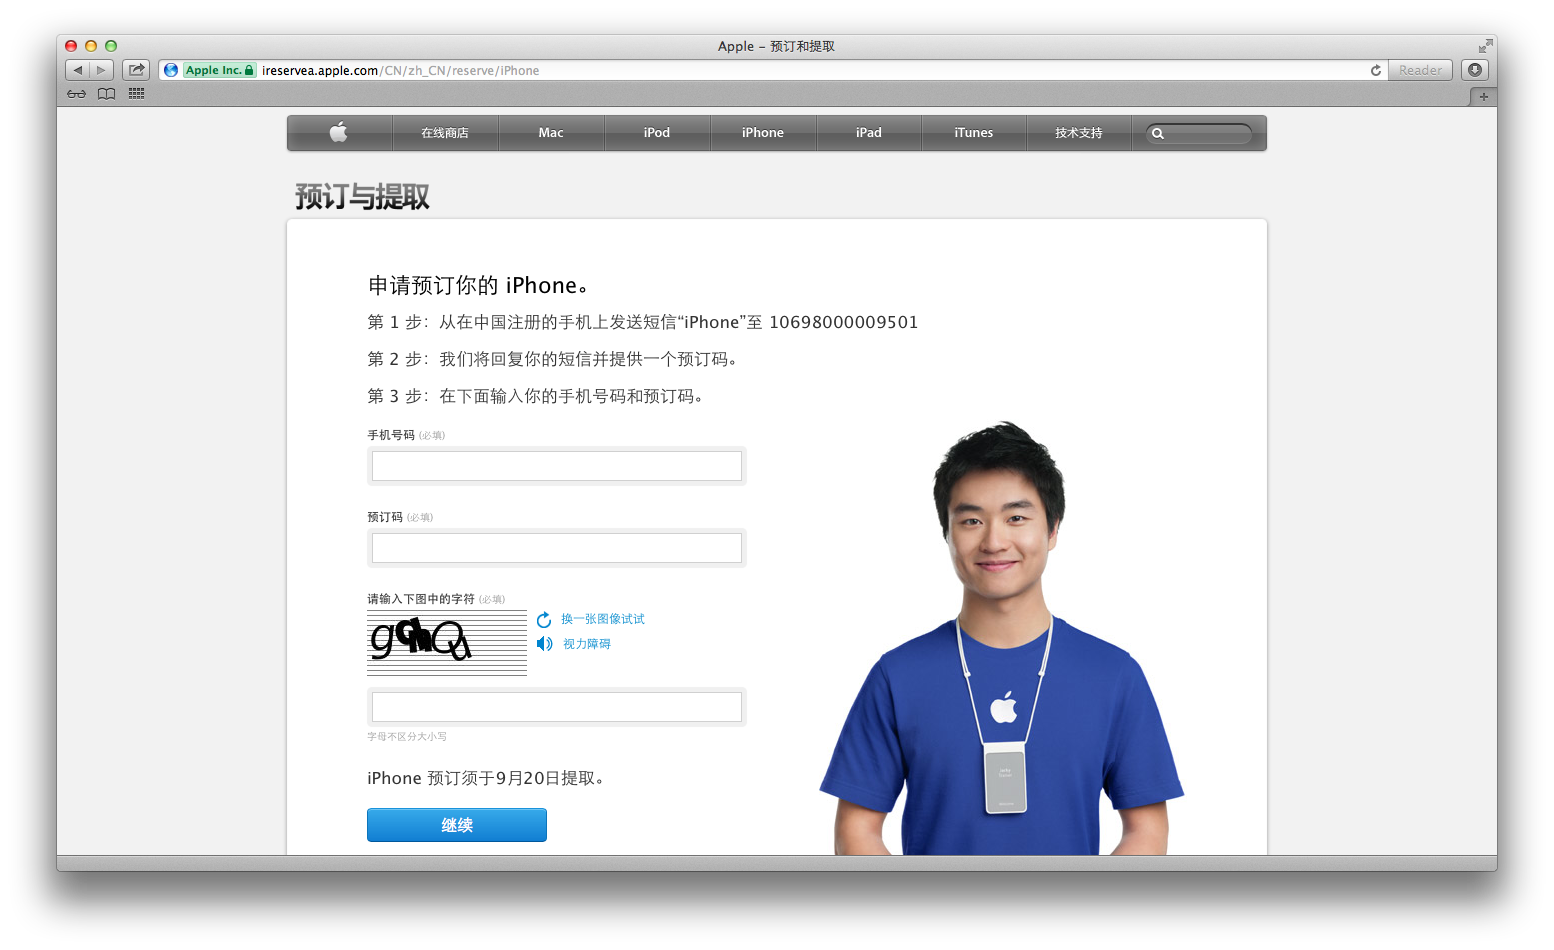The height and width of the screenshot is (950, 1554).
Task: Click the site favicon globe in address bar
Action: [x=171, y=70]
